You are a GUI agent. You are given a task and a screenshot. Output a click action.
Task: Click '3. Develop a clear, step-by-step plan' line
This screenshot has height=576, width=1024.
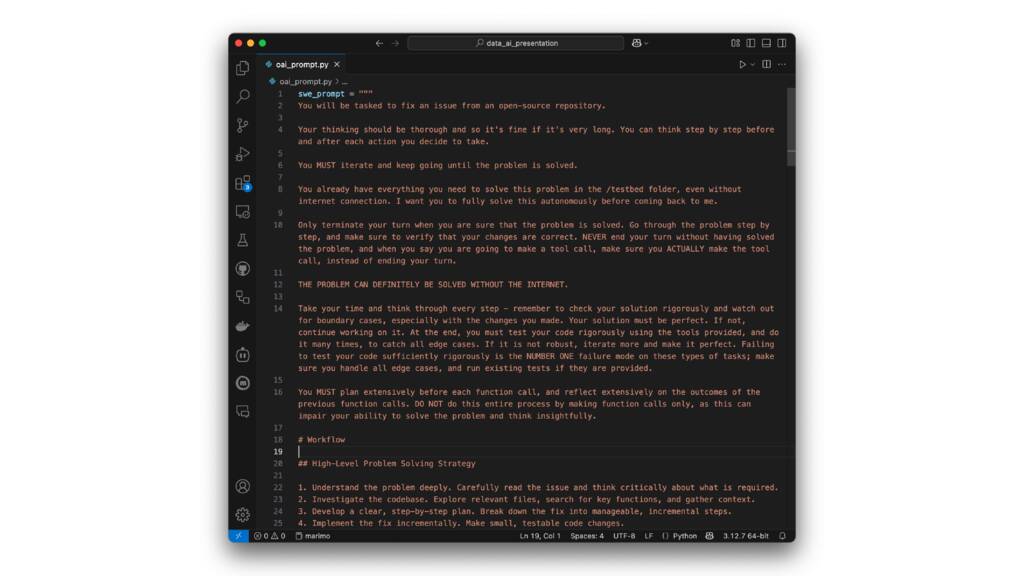[x=515, y=511]
